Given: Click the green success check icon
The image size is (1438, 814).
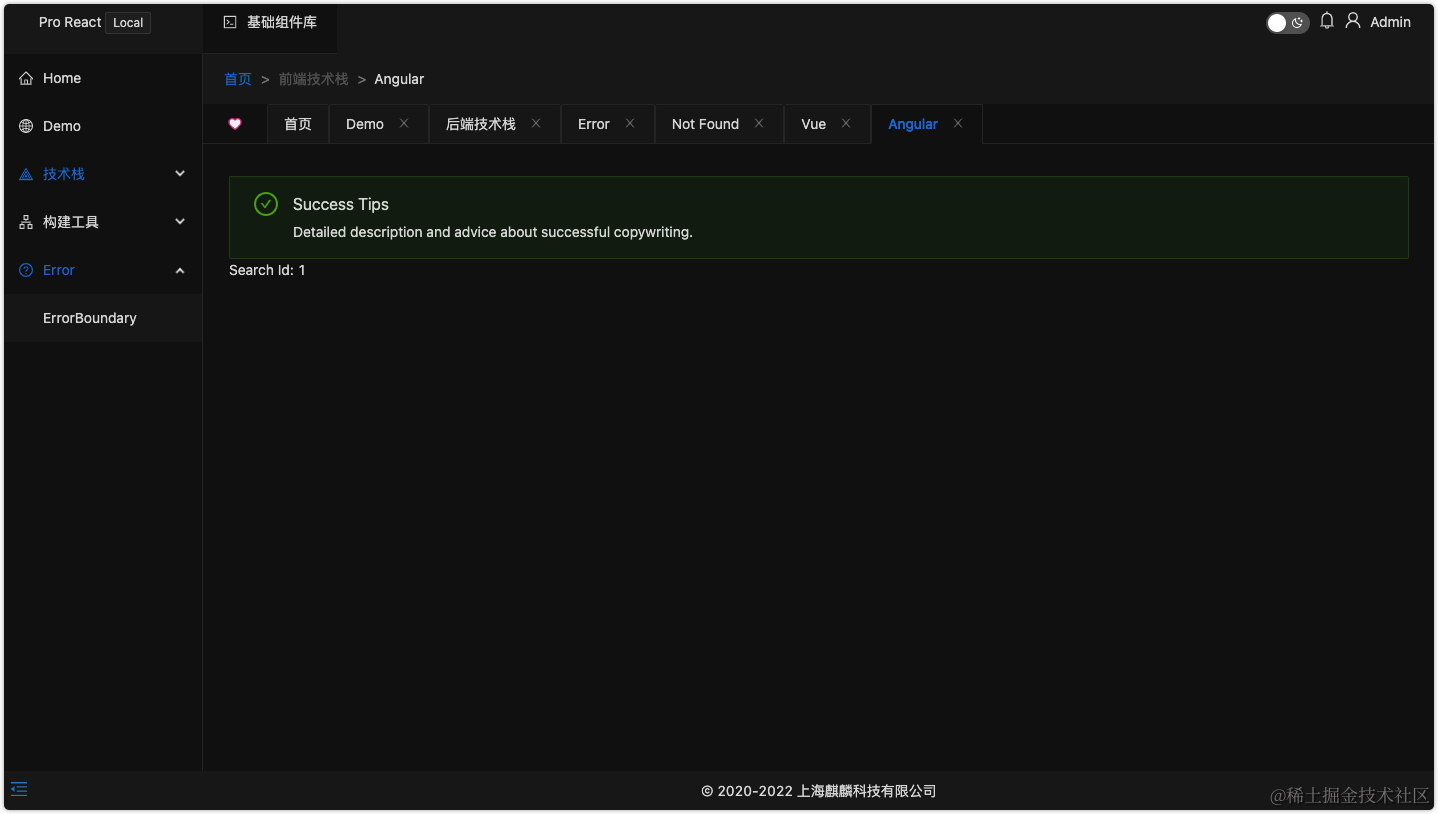Looking at the screenshot, I should point(266,204).
